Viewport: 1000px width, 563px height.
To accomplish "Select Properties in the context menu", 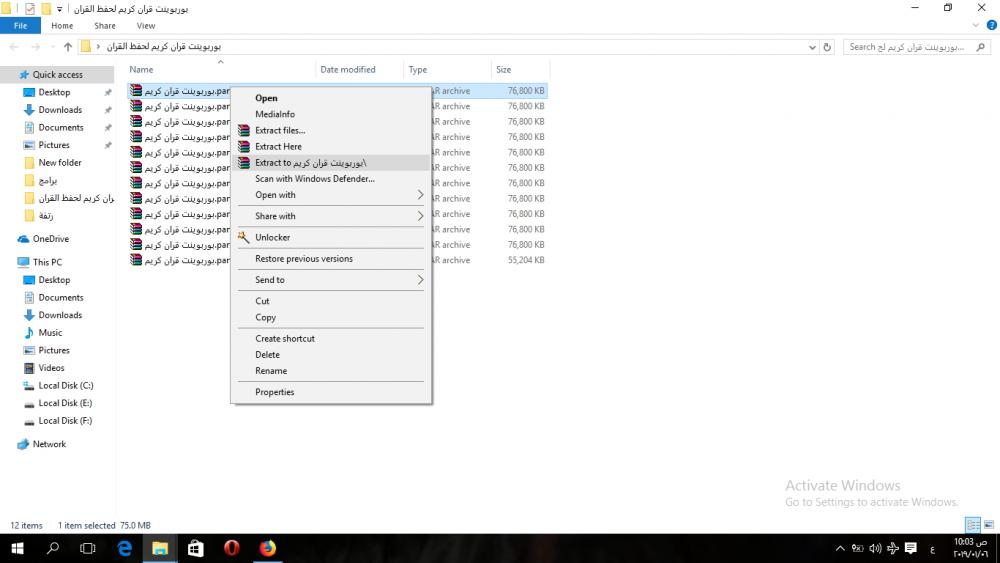I will (x=274, y=392).
